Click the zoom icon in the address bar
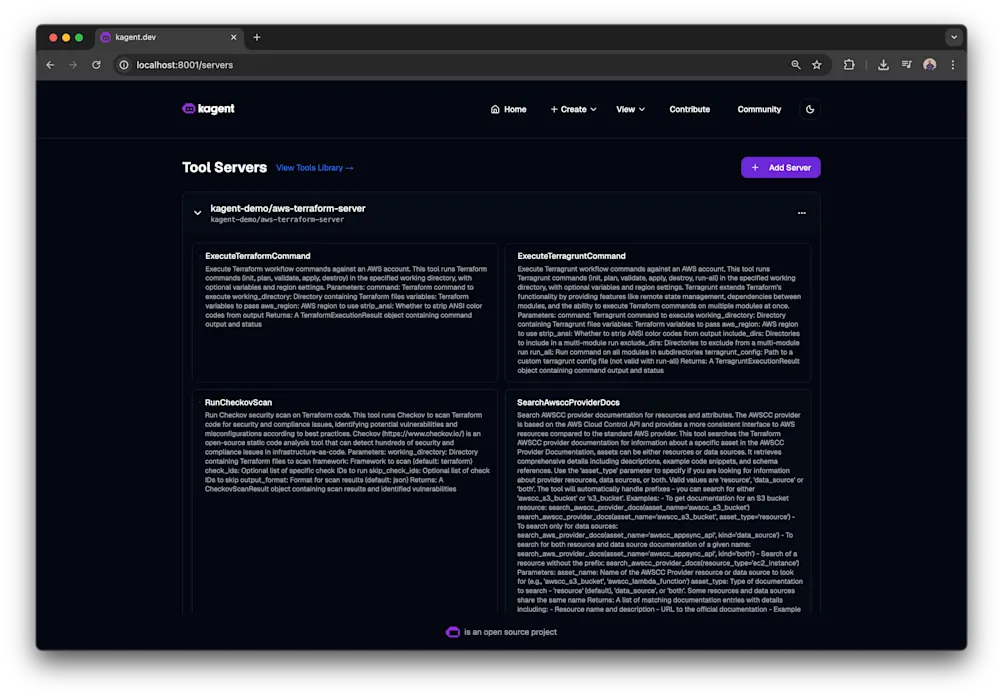 [x=795, y=64]
